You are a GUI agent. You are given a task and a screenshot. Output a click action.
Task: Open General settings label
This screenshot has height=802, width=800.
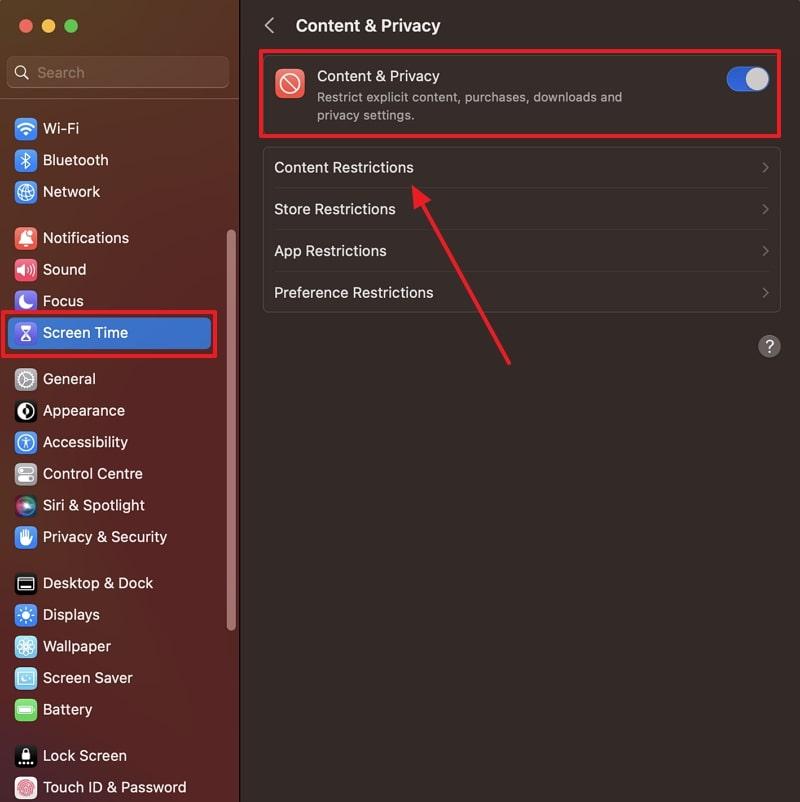[x=69, y=379]
